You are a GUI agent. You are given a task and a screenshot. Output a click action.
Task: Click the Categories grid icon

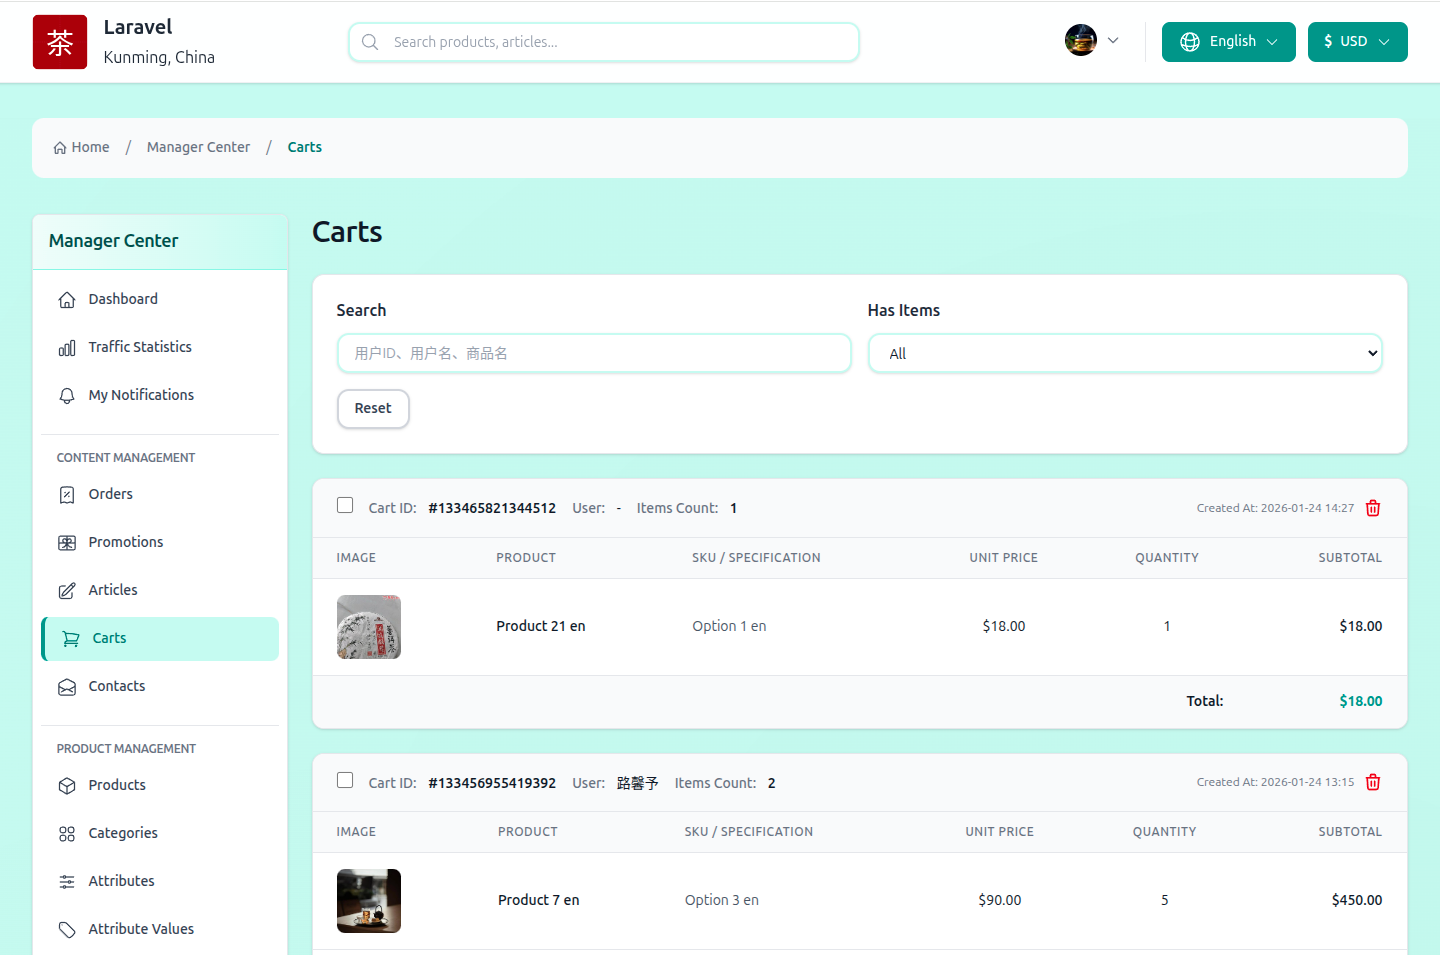tap(67, 834)
